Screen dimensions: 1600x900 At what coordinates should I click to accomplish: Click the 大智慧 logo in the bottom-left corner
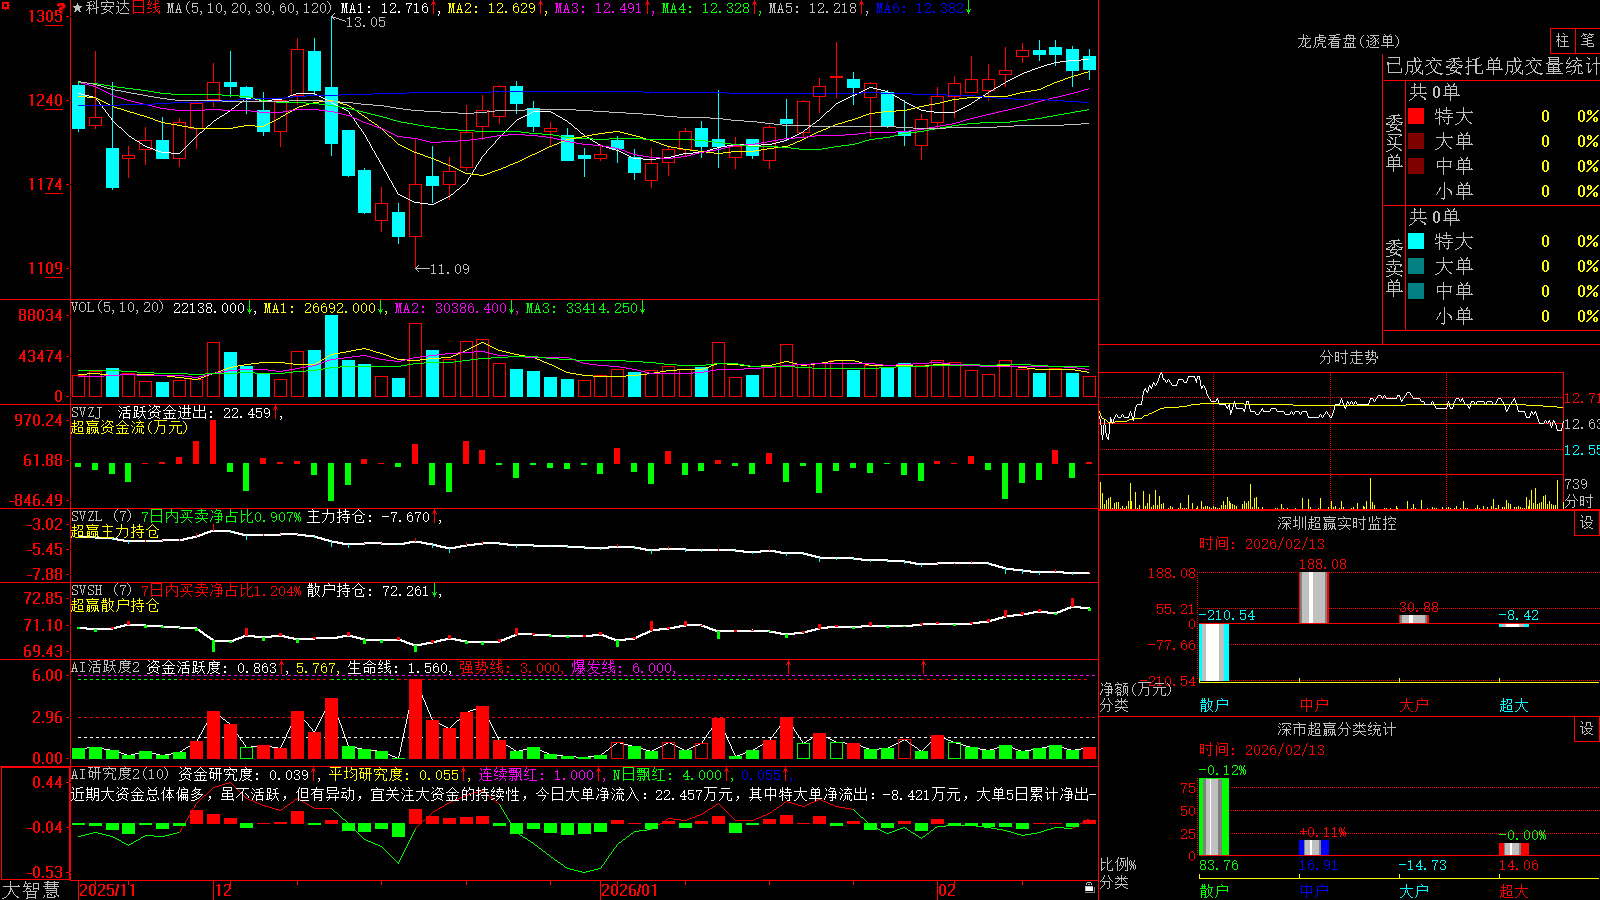(x=31, y=889)
